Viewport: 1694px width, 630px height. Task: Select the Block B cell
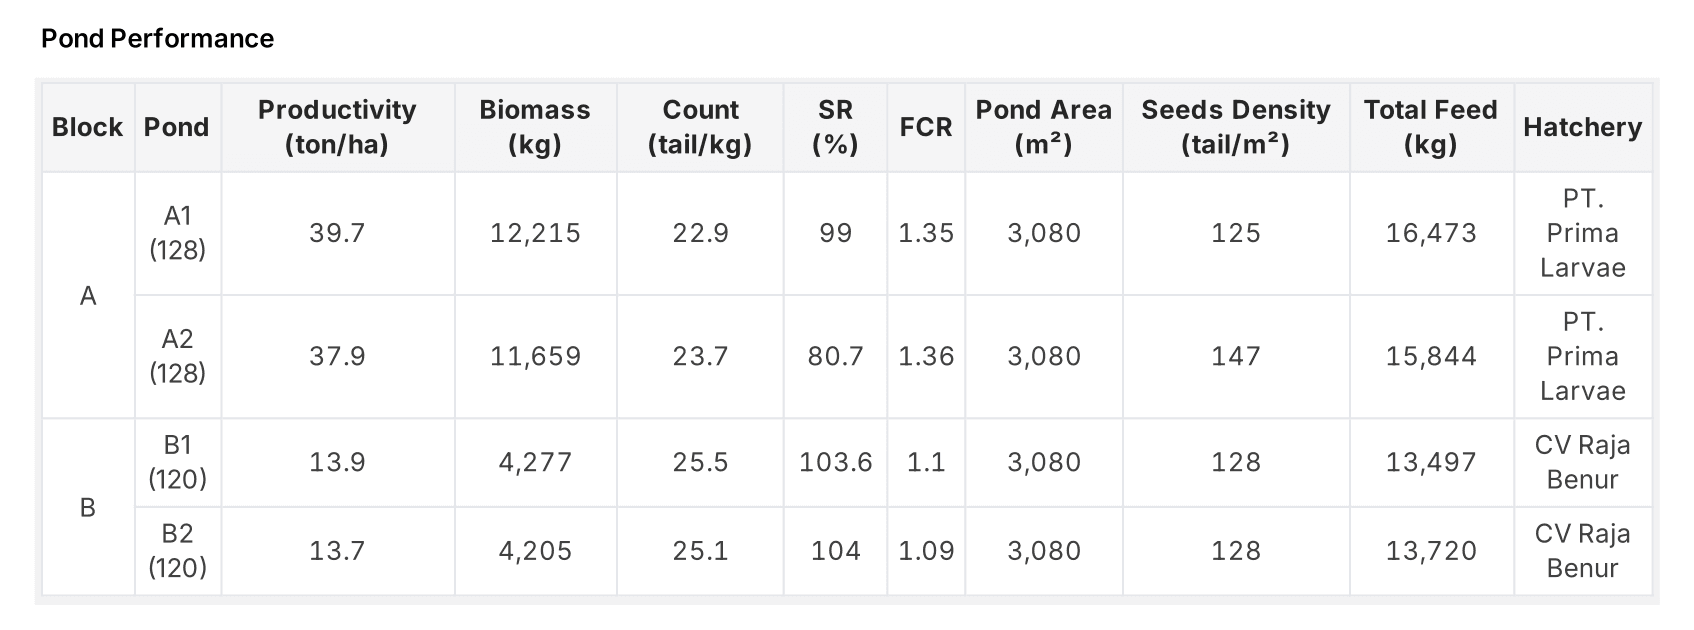click(x=88, y=507)
